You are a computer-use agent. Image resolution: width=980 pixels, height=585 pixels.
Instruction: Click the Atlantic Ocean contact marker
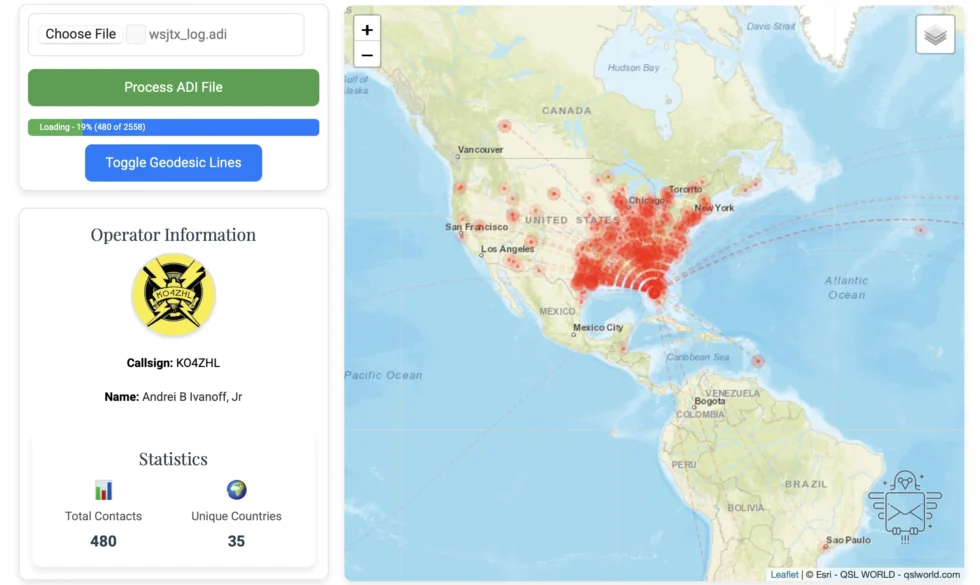pos(920,230)
